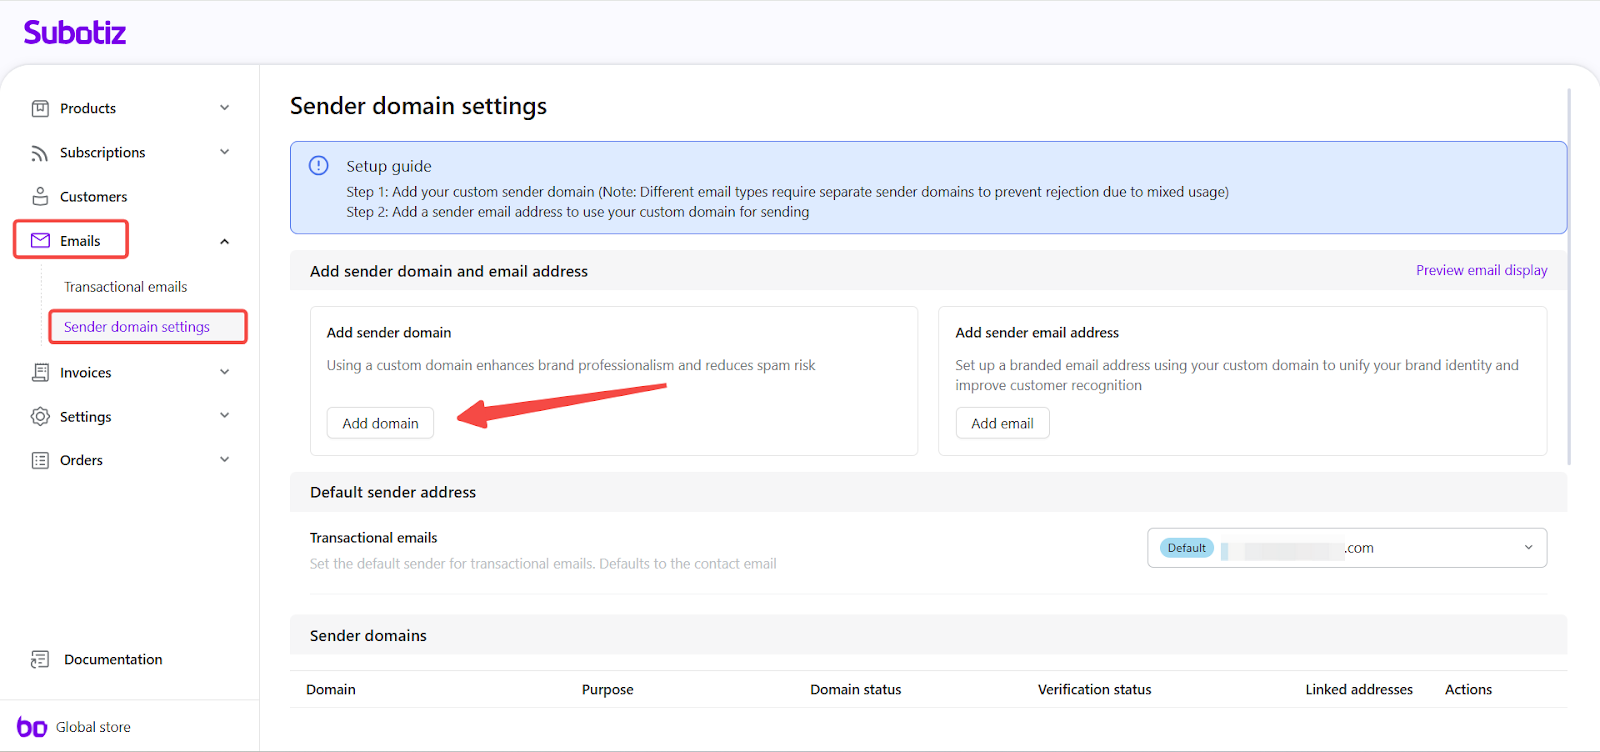This screenshot has width=1600, height=752.
Task: Click the Invoices receipt icon
Action: pos(40,372)
